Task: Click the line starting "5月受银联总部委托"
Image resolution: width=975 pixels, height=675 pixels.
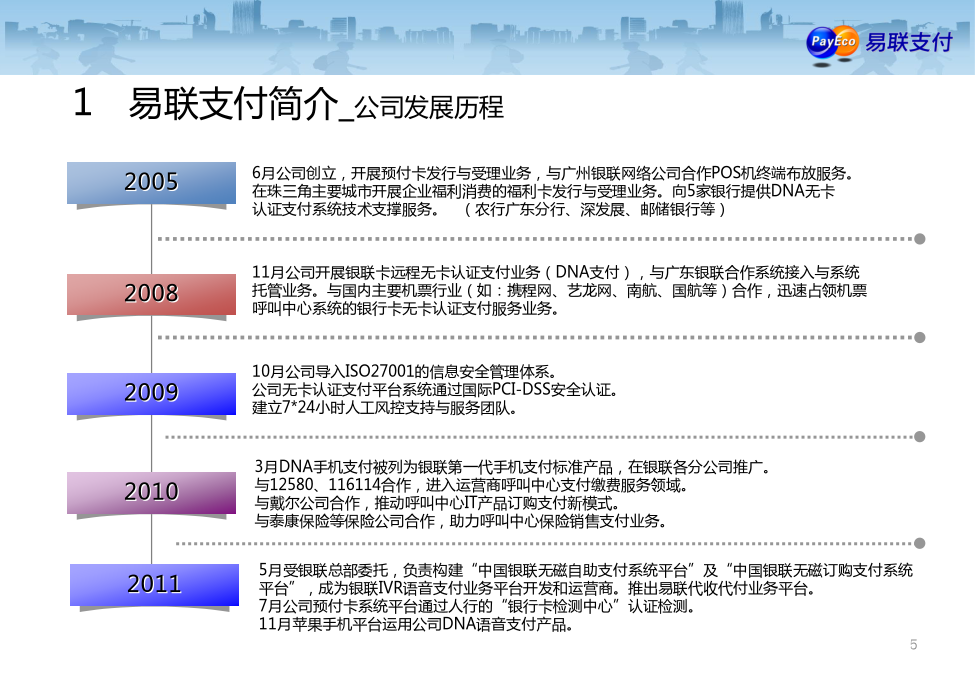Action: pos(586,571)
